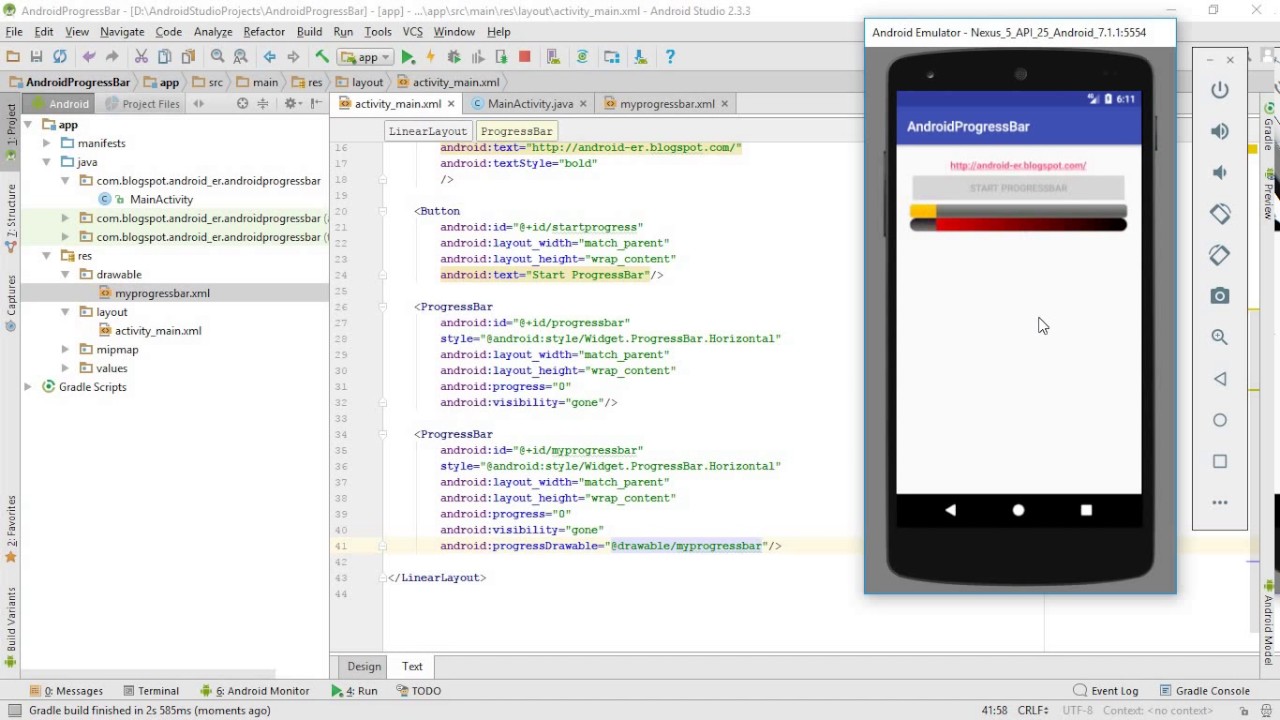Image resolution: width=1280 pixels, height=720 pixels.
Task: Click the Debug app bug icon
Action: click(454, 57)
